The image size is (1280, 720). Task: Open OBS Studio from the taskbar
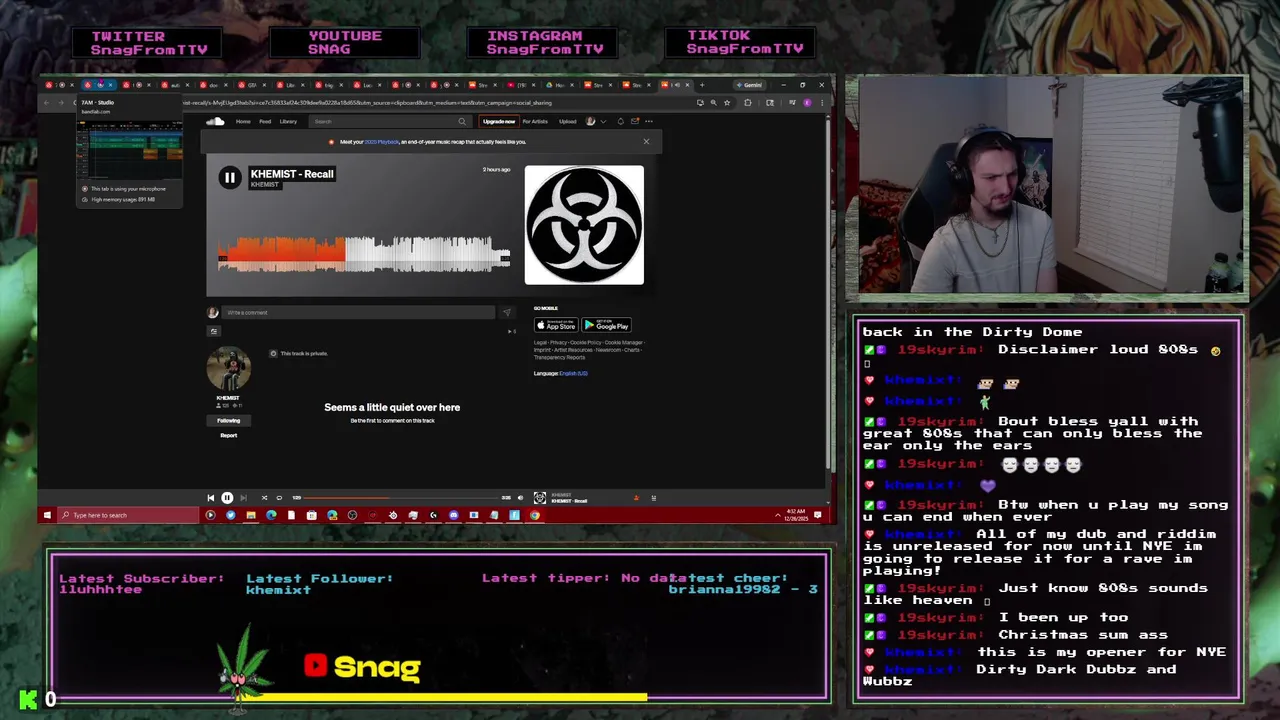[352, 515]
